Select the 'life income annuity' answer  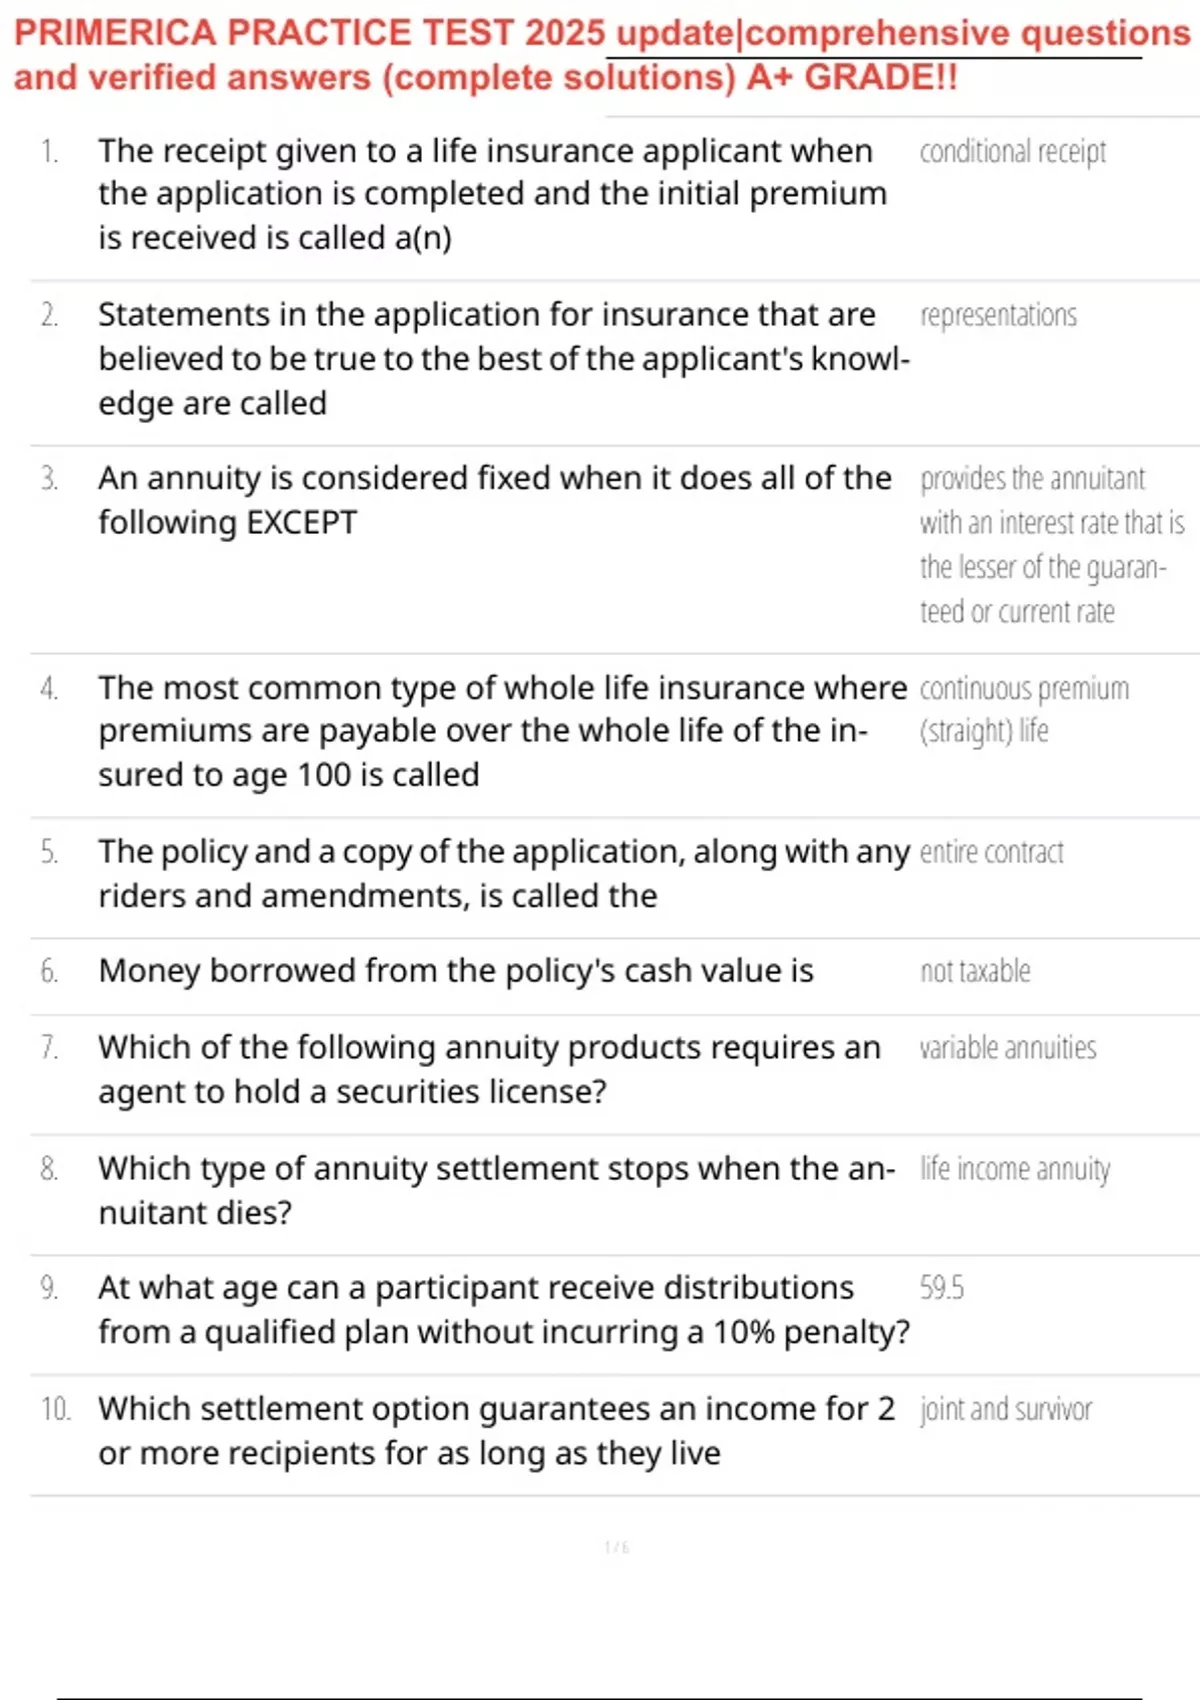1015,1169
